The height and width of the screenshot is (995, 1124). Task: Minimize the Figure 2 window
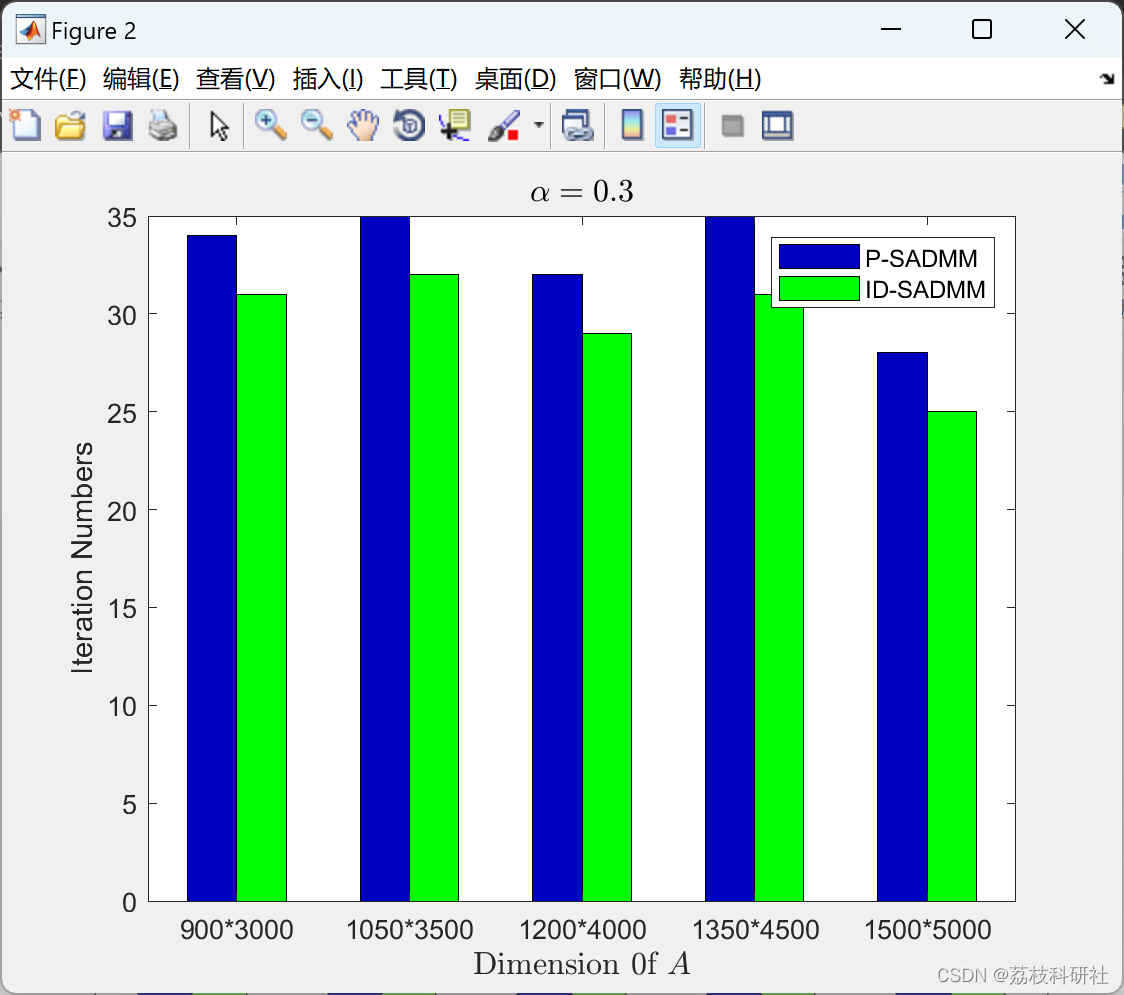891,29
